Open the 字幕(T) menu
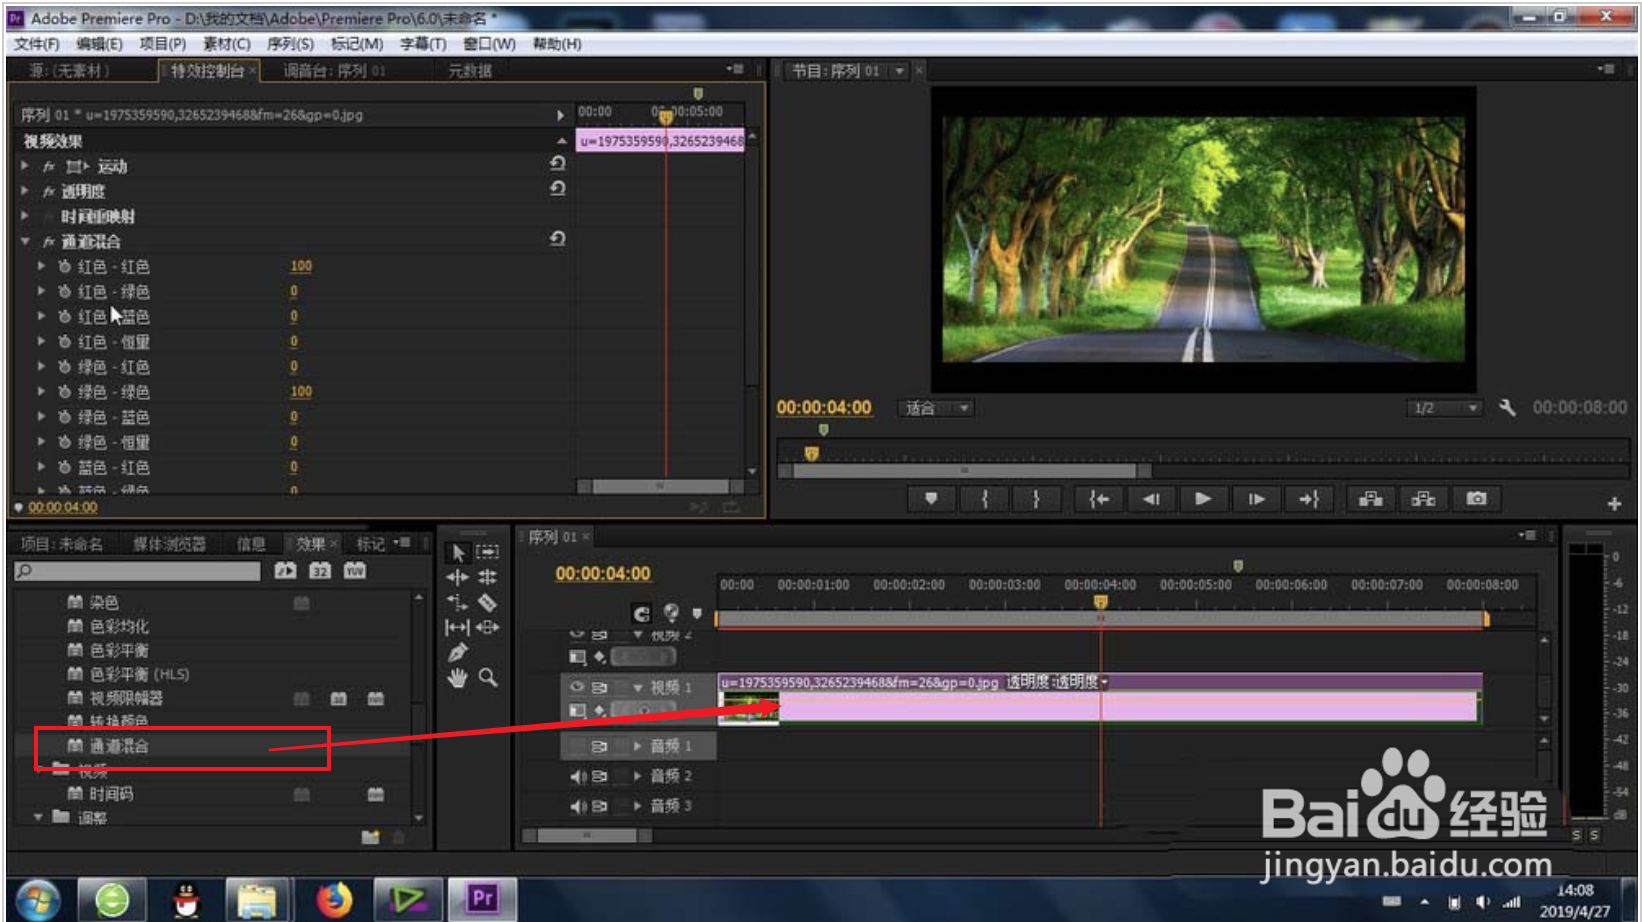The image size is (1642, 922). tap(423, 44)
